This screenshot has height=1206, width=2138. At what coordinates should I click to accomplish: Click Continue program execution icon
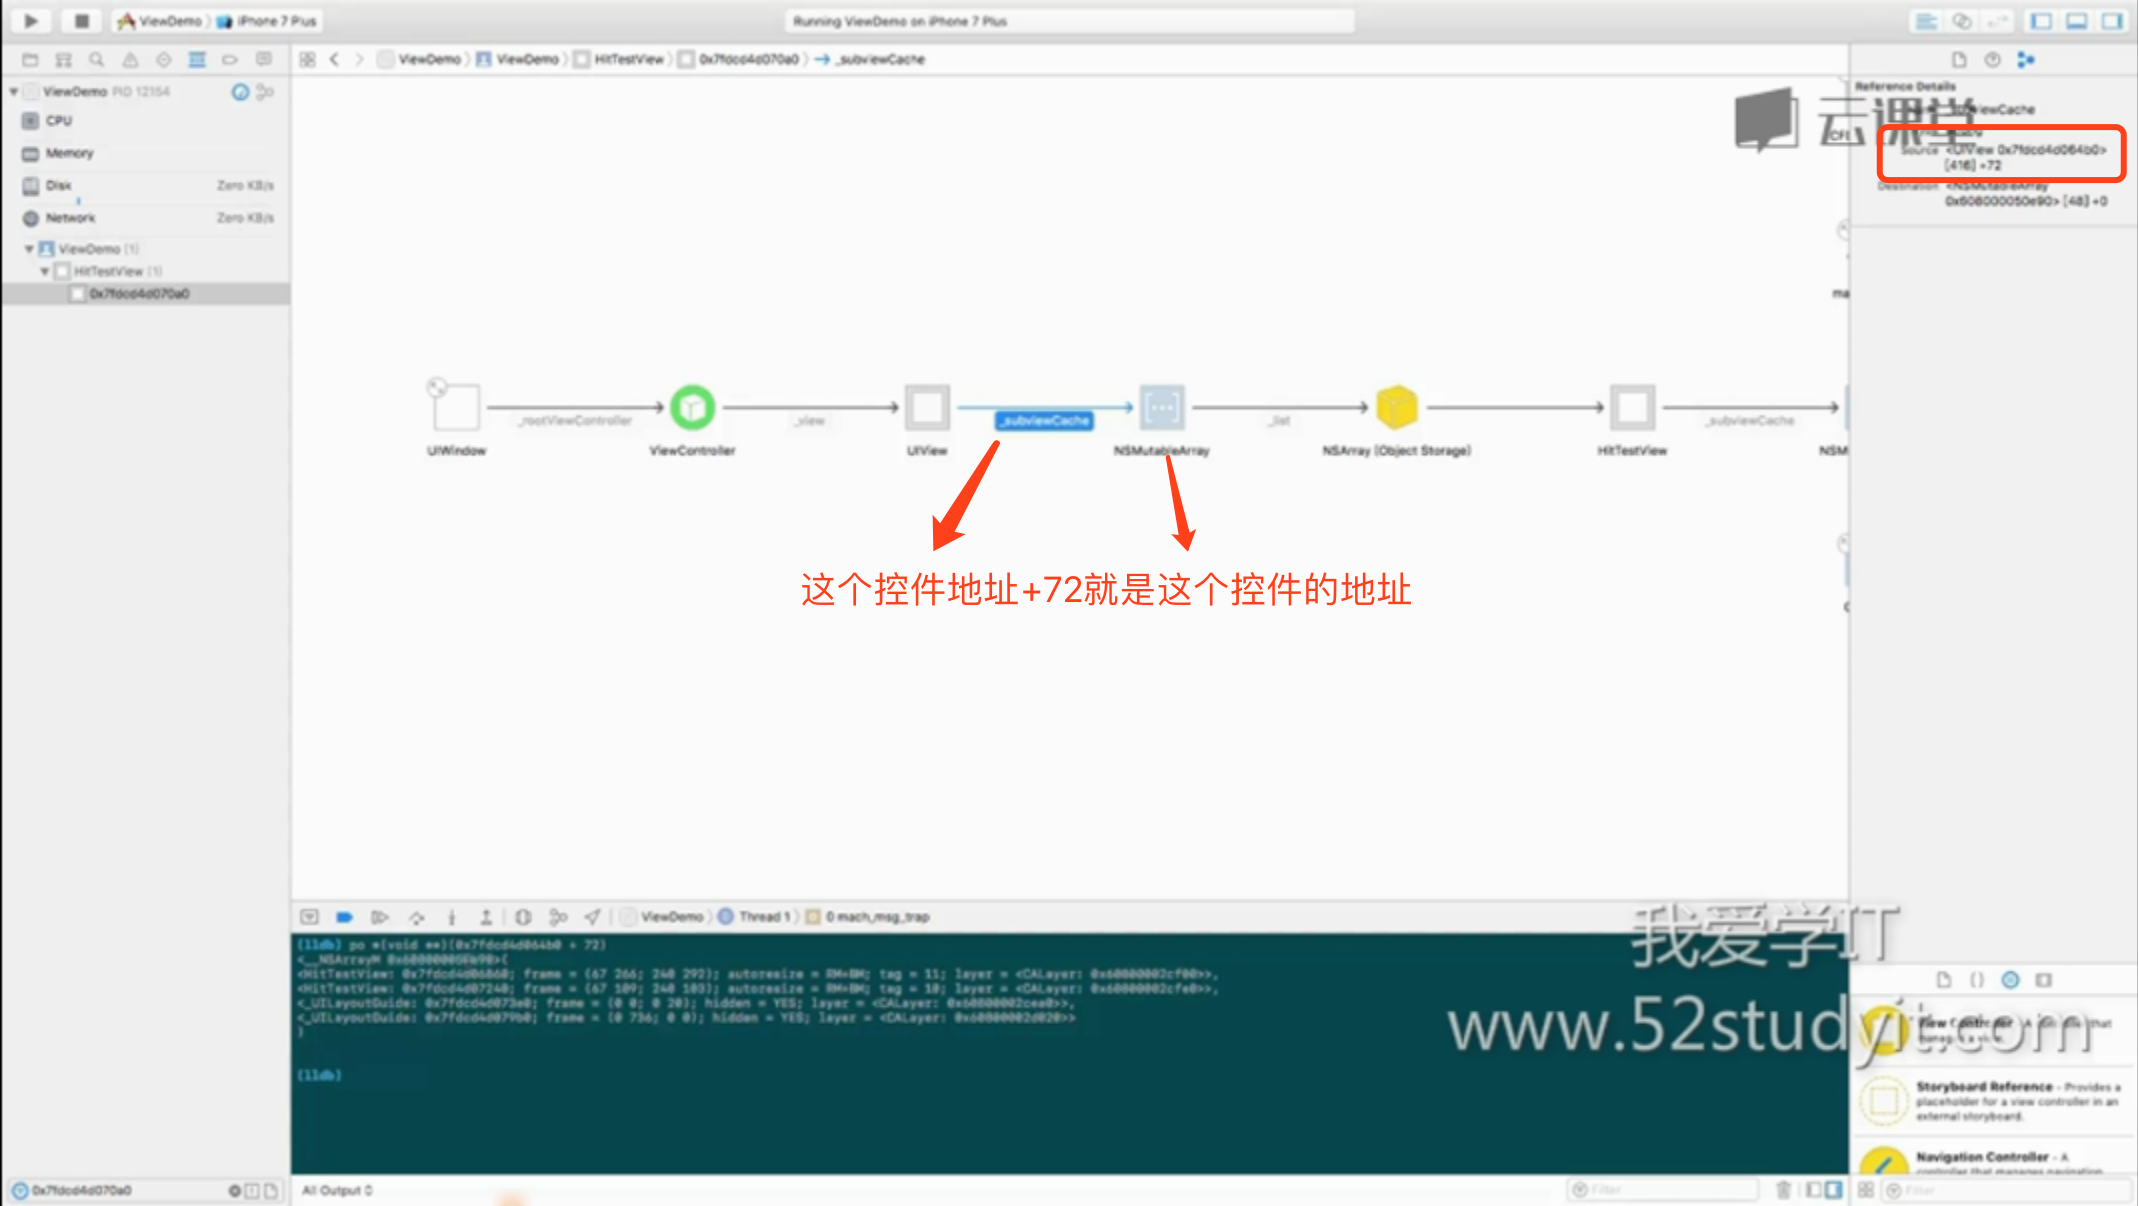pos(379,917)
